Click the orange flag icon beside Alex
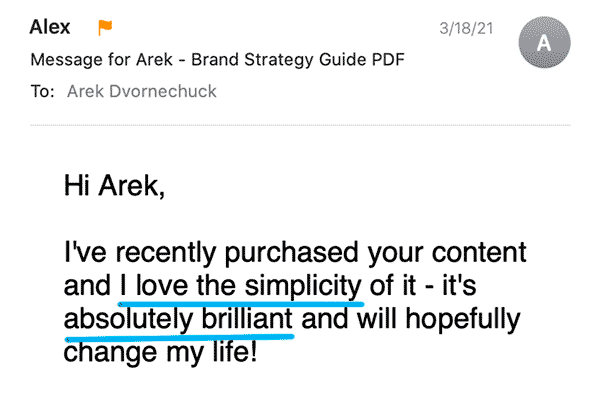Viewport: 600px width, 397px height. [105, 28]
